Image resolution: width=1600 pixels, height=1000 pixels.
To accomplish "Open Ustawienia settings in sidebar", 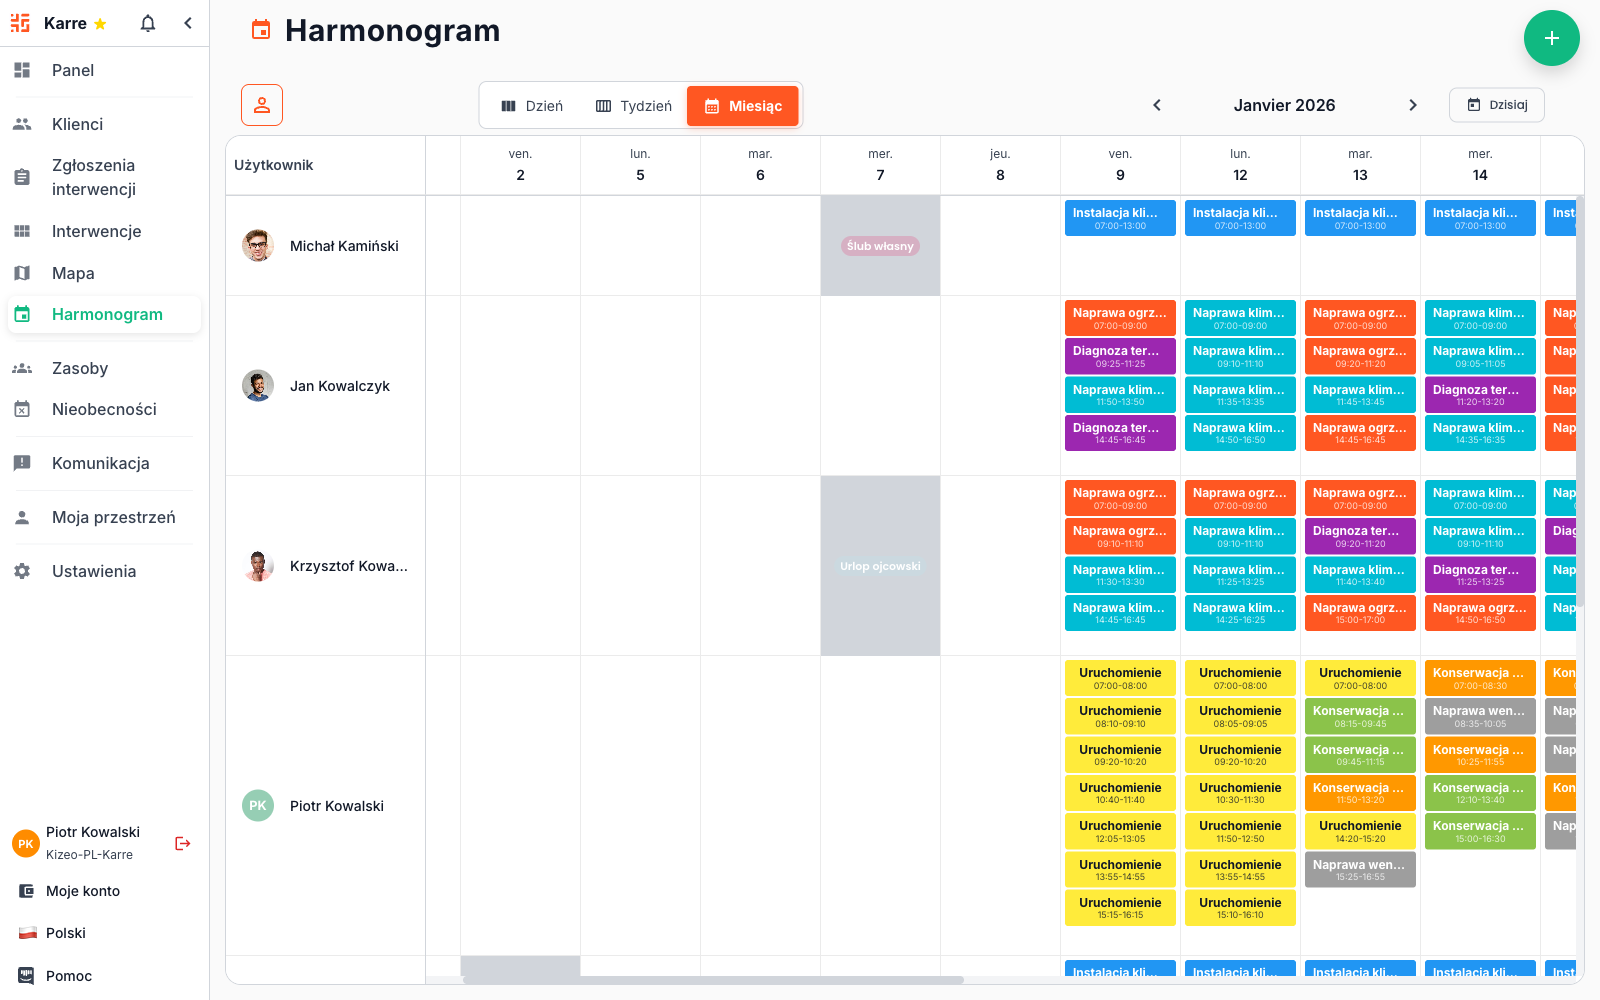I will 93,571.
